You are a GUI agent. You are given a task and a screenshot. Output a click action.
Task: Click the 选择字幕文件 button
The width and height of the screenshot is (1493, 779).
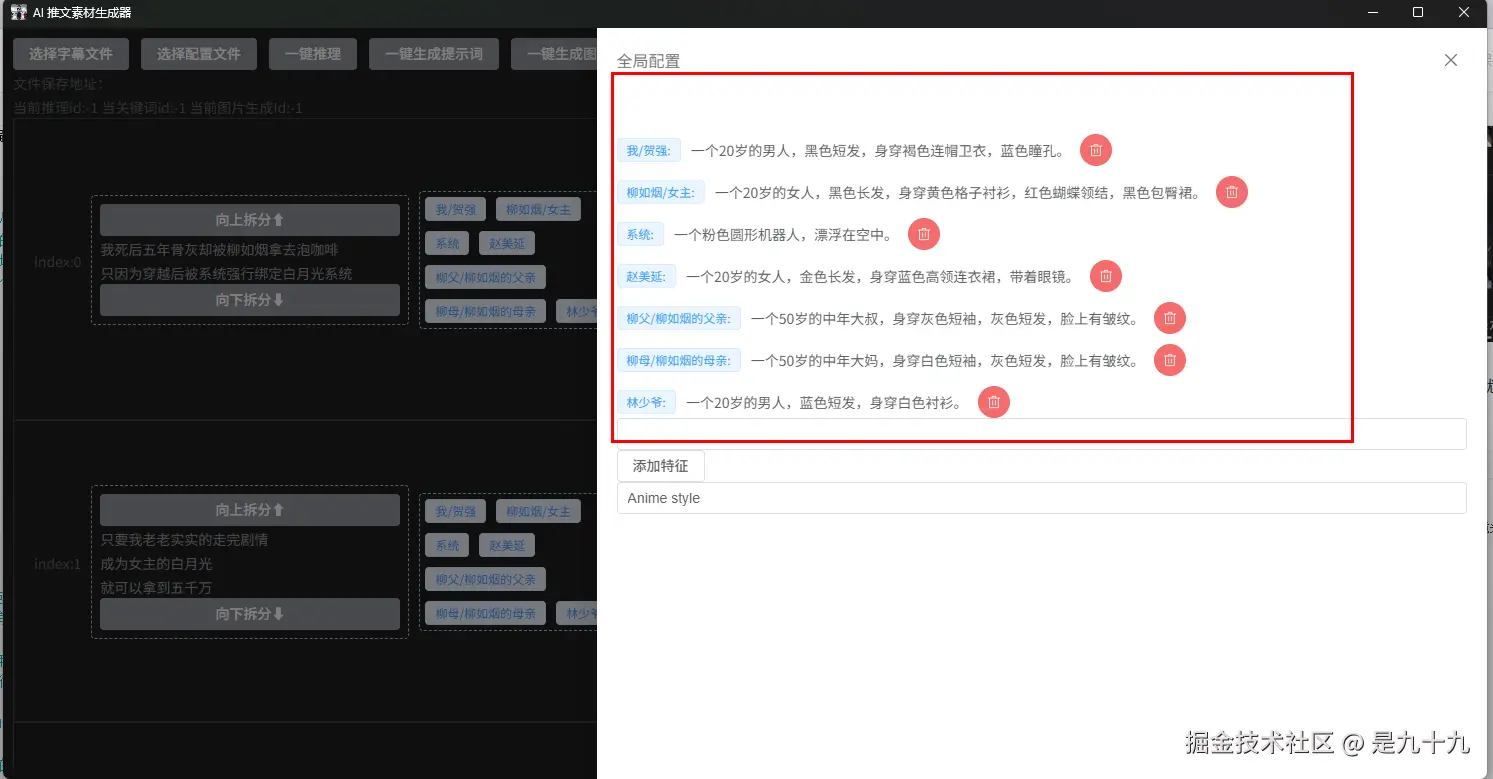pyautogui.click(x=71, y=54)
